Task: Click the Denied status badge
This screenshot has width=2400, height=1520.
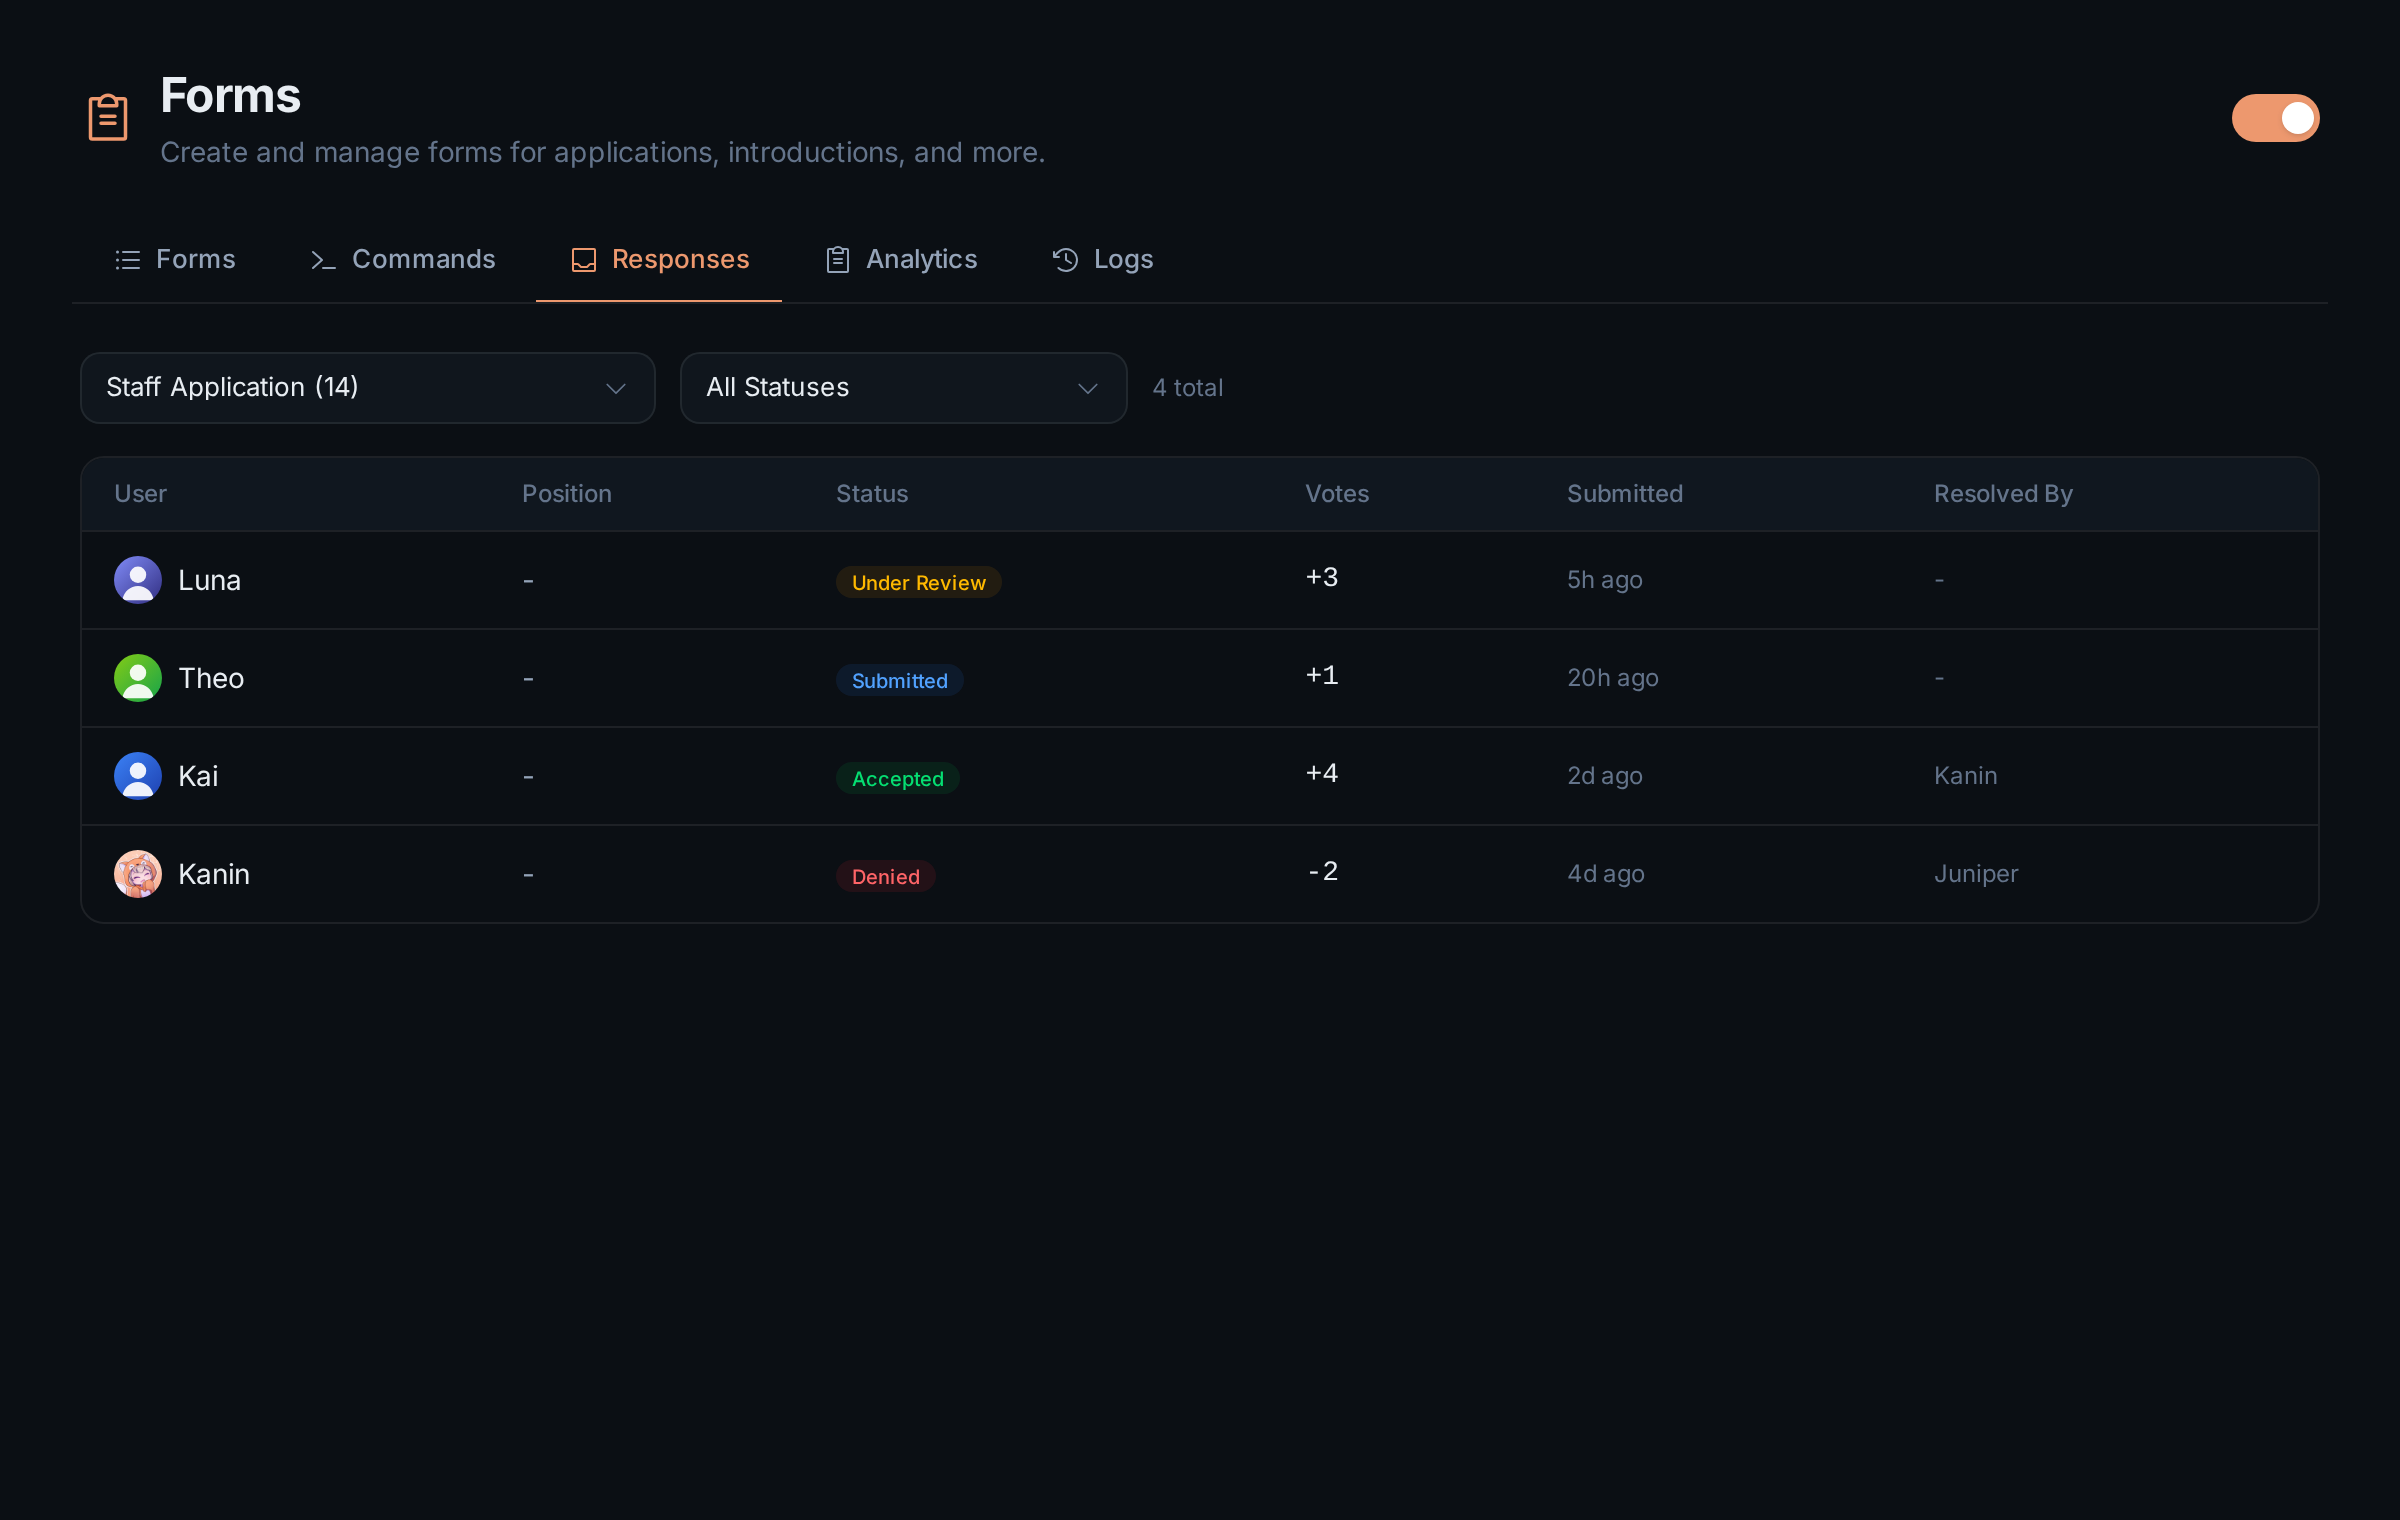Action: pyautogui.click(x=886, y=876)
